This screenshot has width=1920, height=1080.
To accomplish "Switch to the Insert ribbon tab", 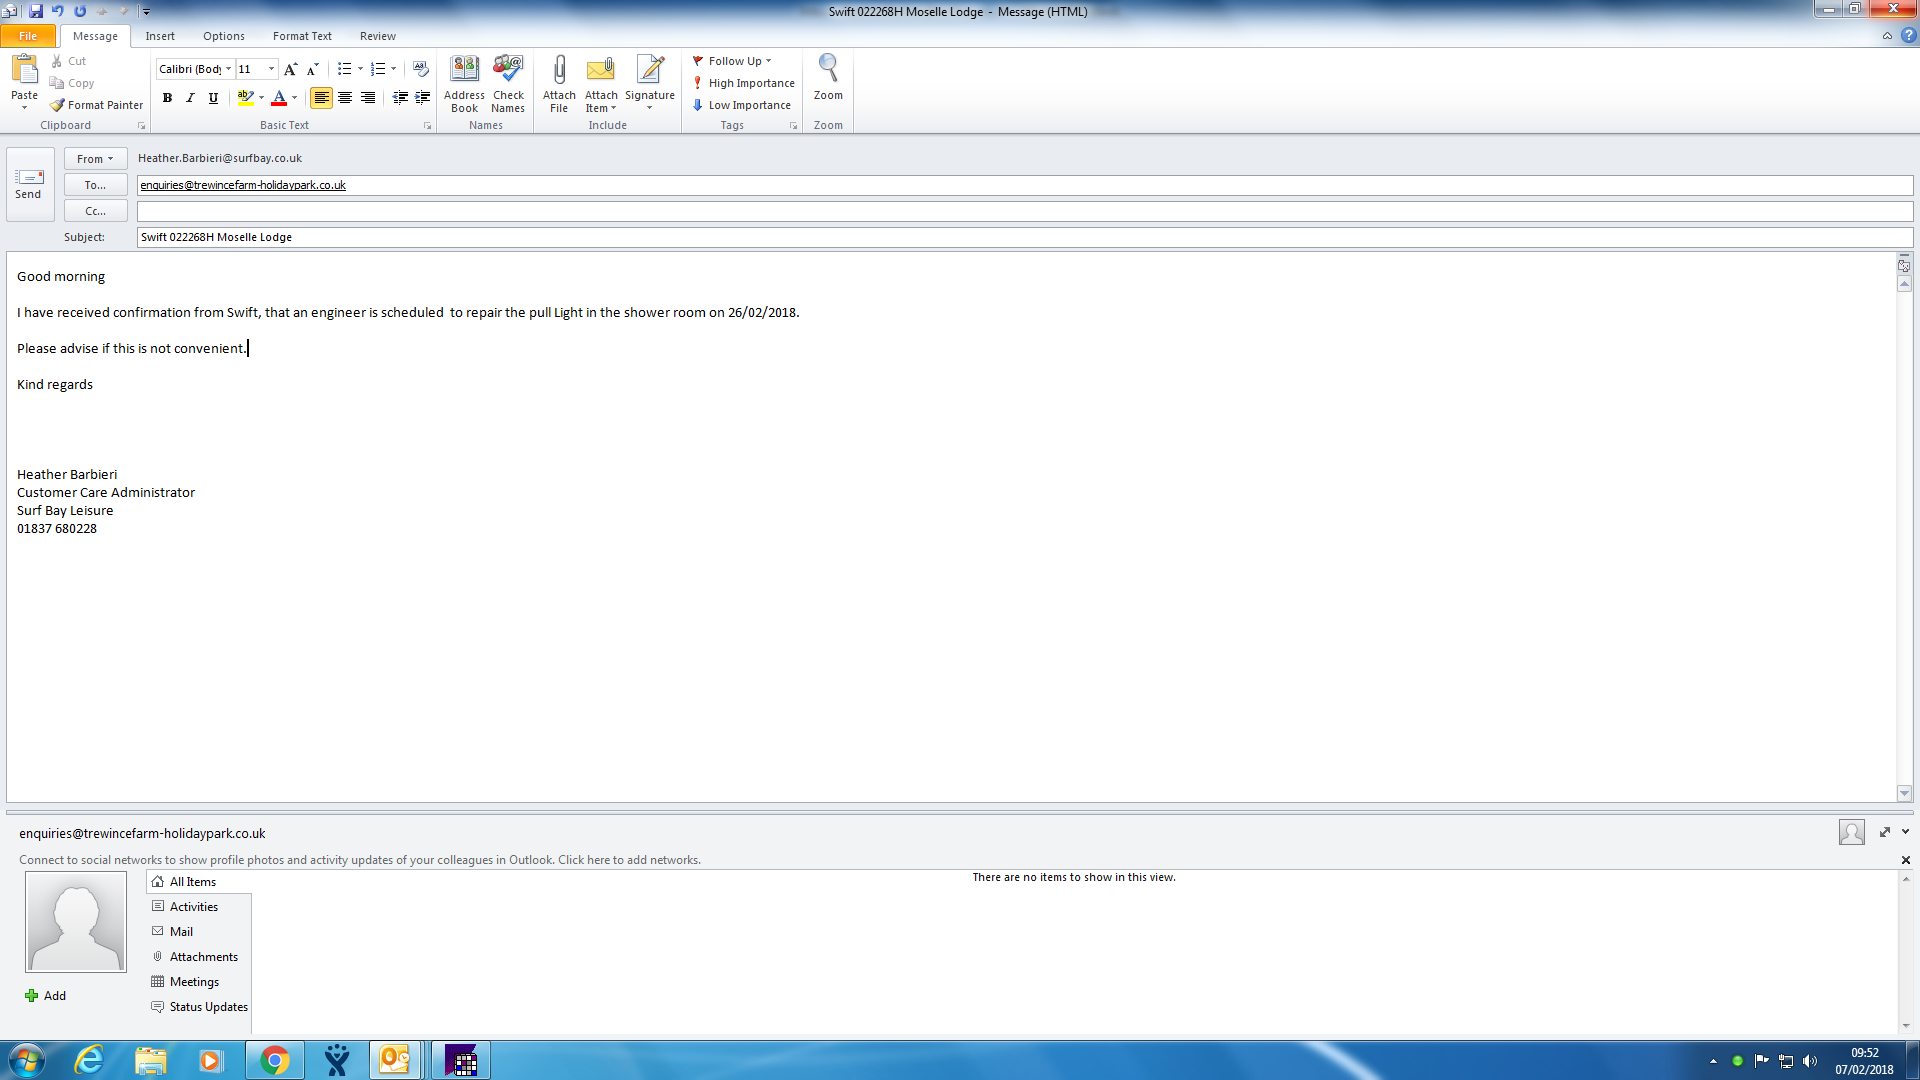I will 160,36.
